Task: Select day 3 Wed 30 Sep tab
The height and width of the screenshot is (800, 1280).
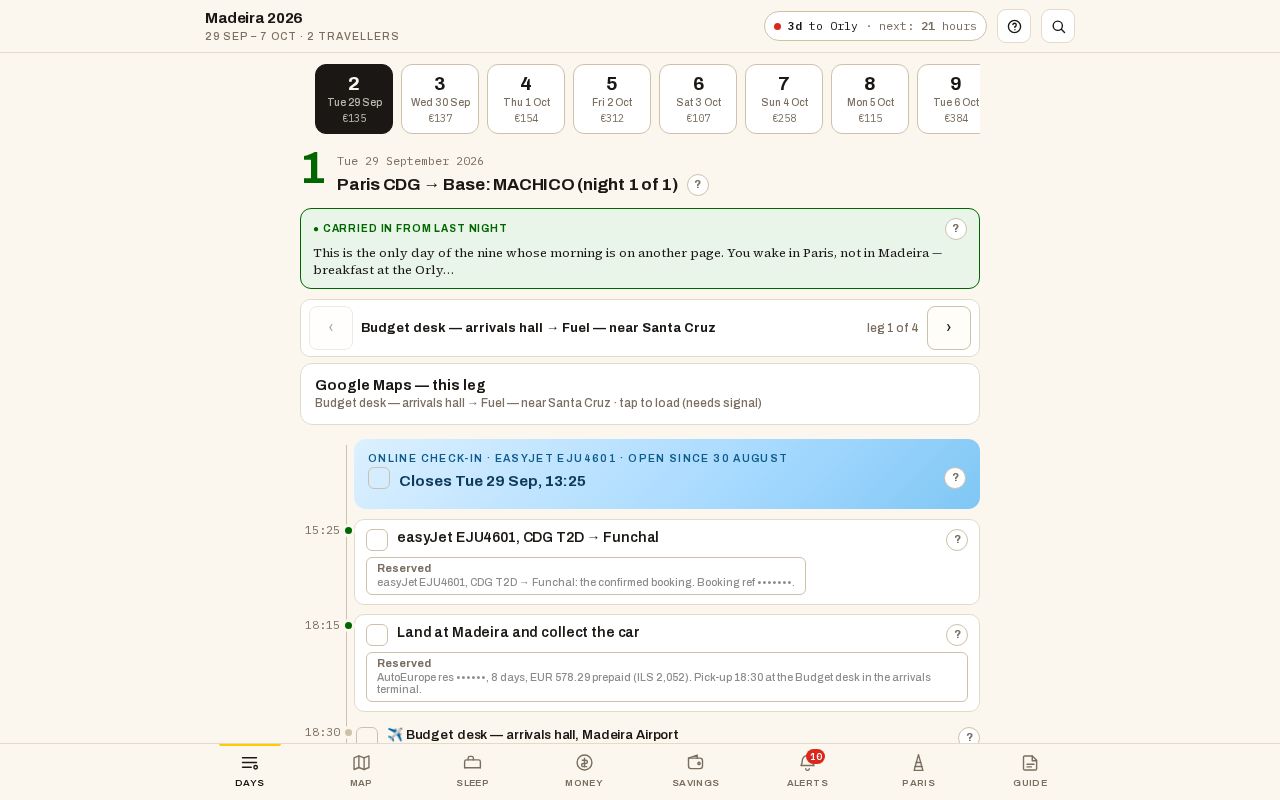Action: click(x=440, y=99)
